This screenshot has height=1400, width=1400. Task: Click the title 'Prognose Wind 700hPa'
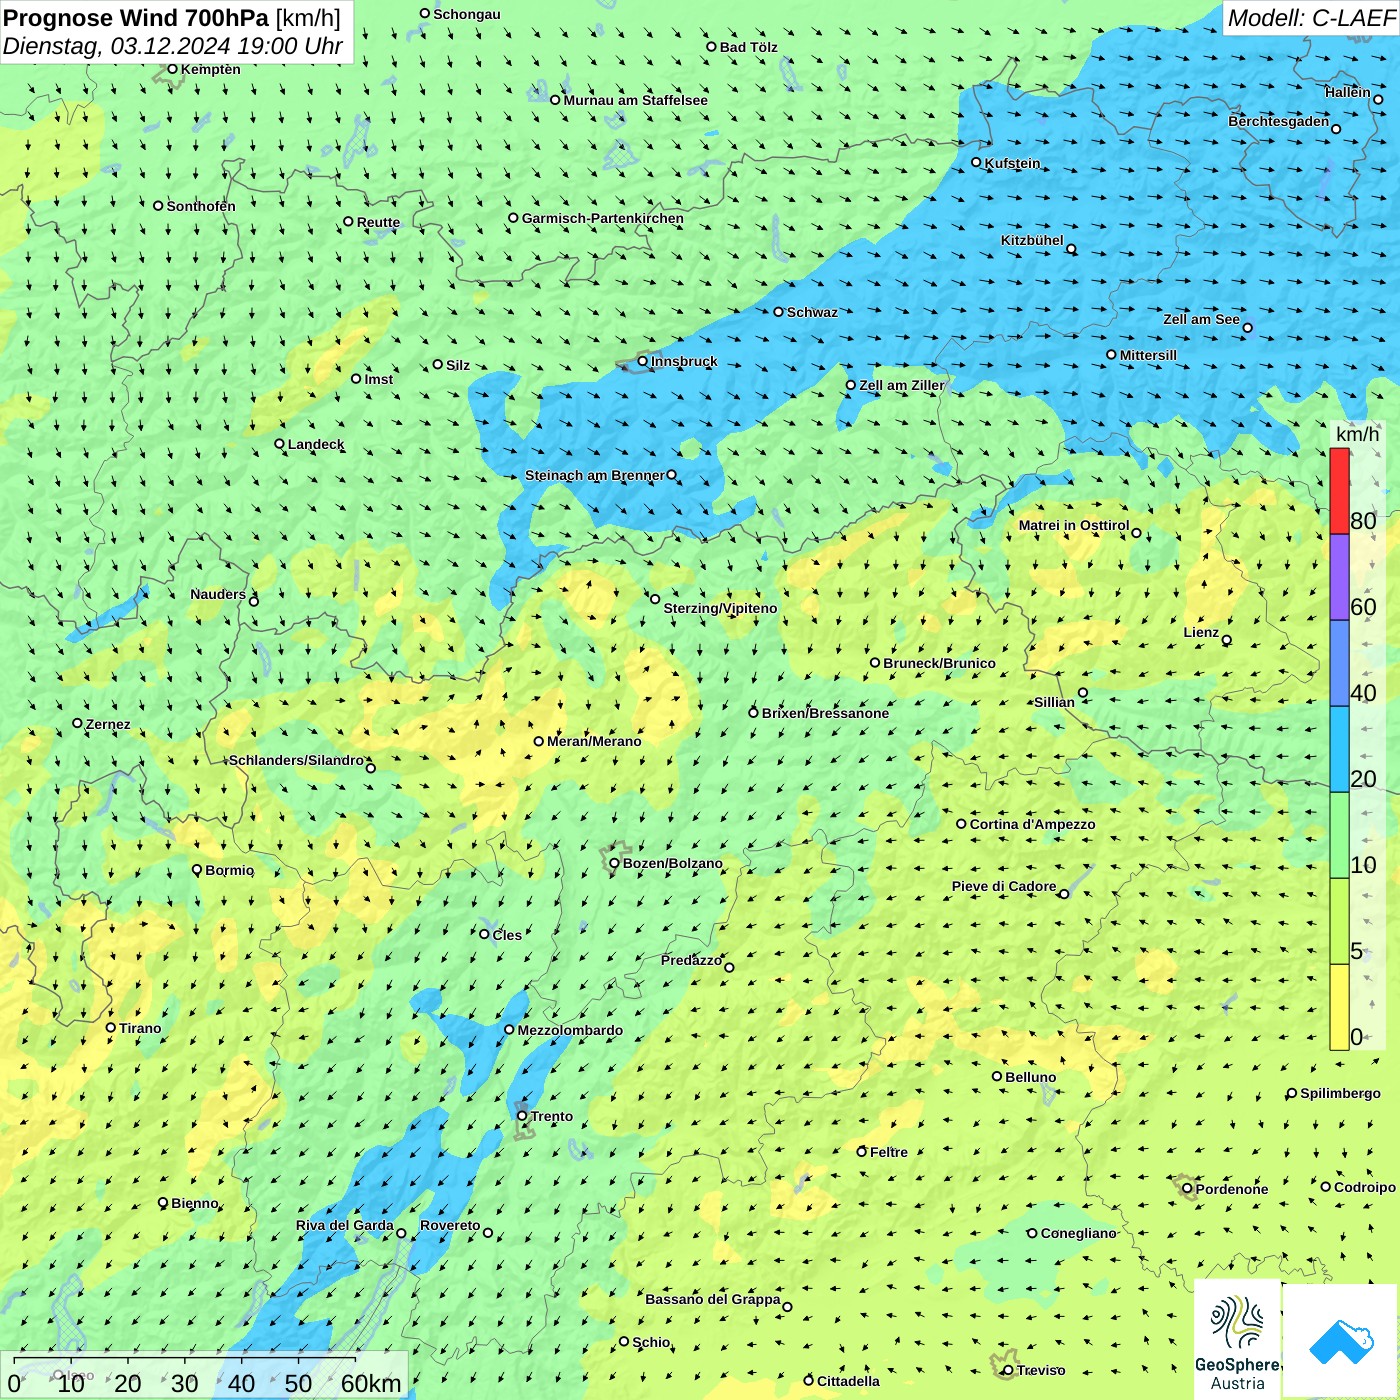click(x=137, y=18)
